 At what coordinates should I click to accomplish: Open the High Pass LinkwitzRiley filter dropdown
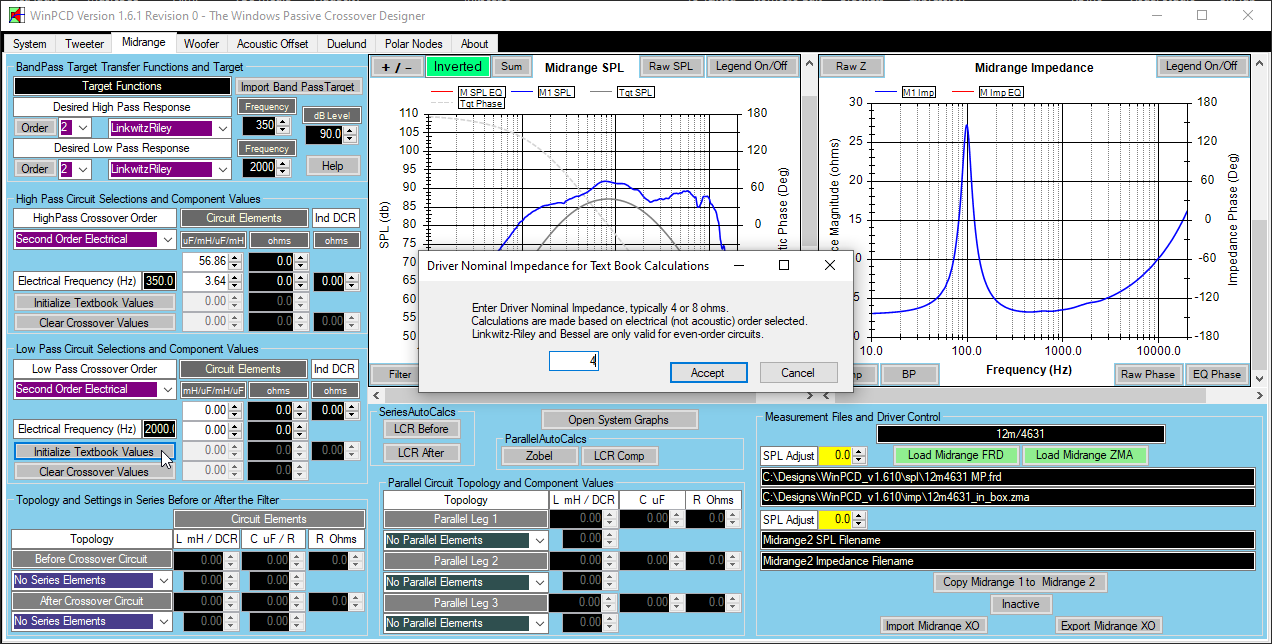point(222,128)
